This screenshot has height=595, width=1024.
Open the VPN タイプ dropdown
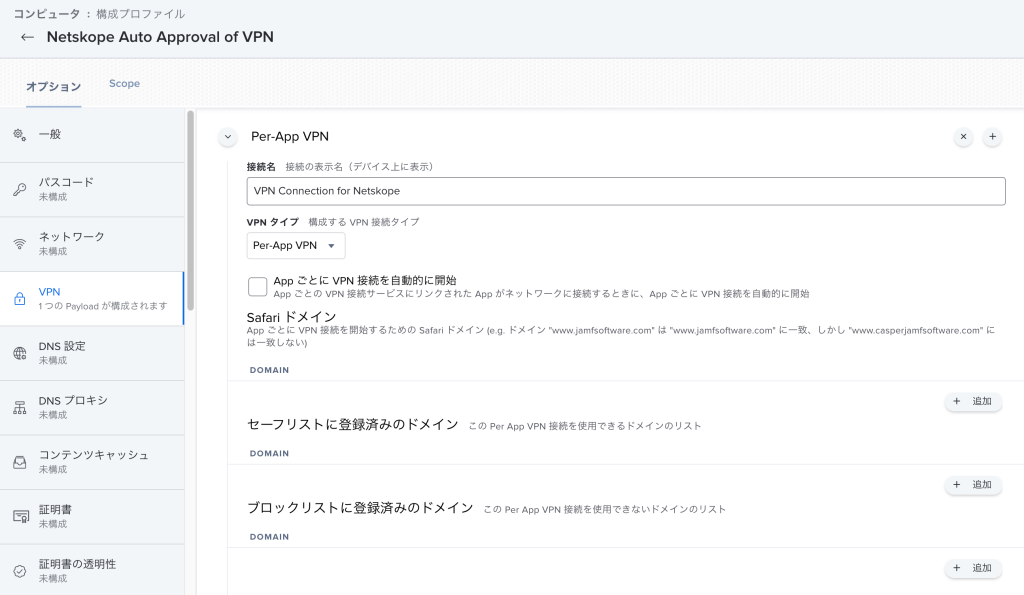pyautogui.click(x=296, y=246)
